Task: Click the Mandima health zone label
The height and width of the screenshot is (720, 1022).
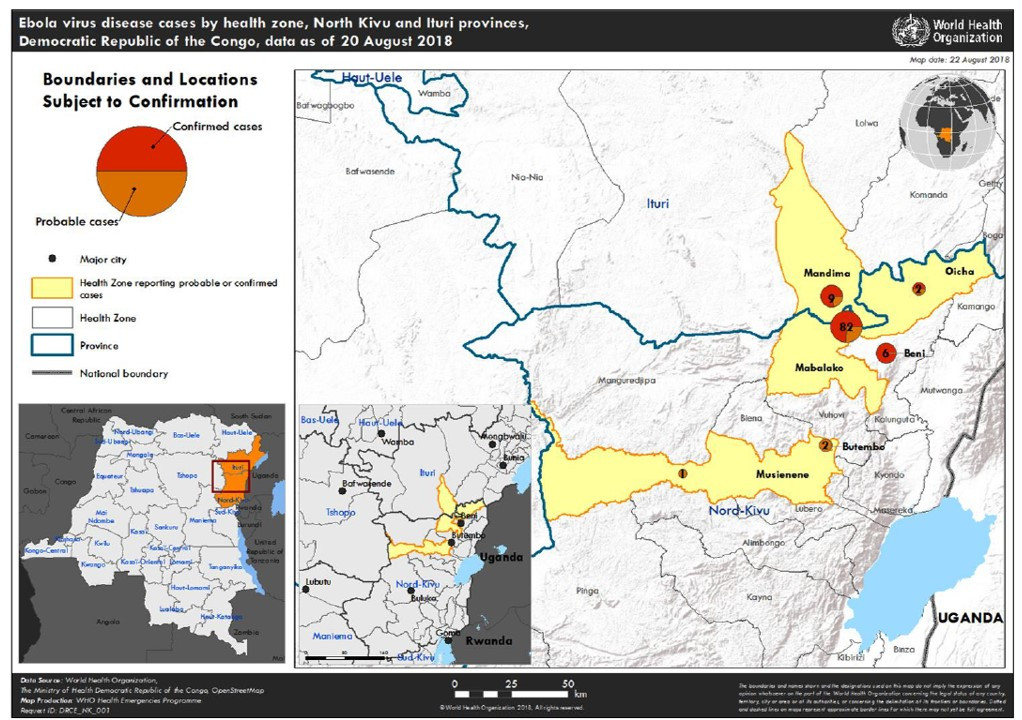Action: click(x=827, y=273)
